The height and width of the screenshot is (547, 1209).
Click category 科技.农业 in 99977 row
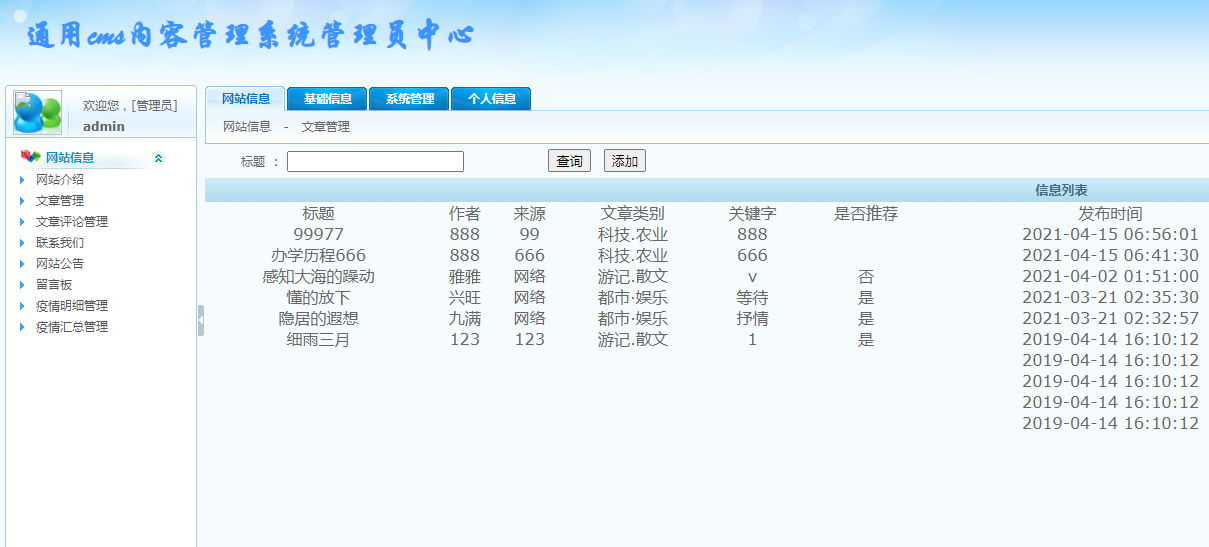point(633,235)
